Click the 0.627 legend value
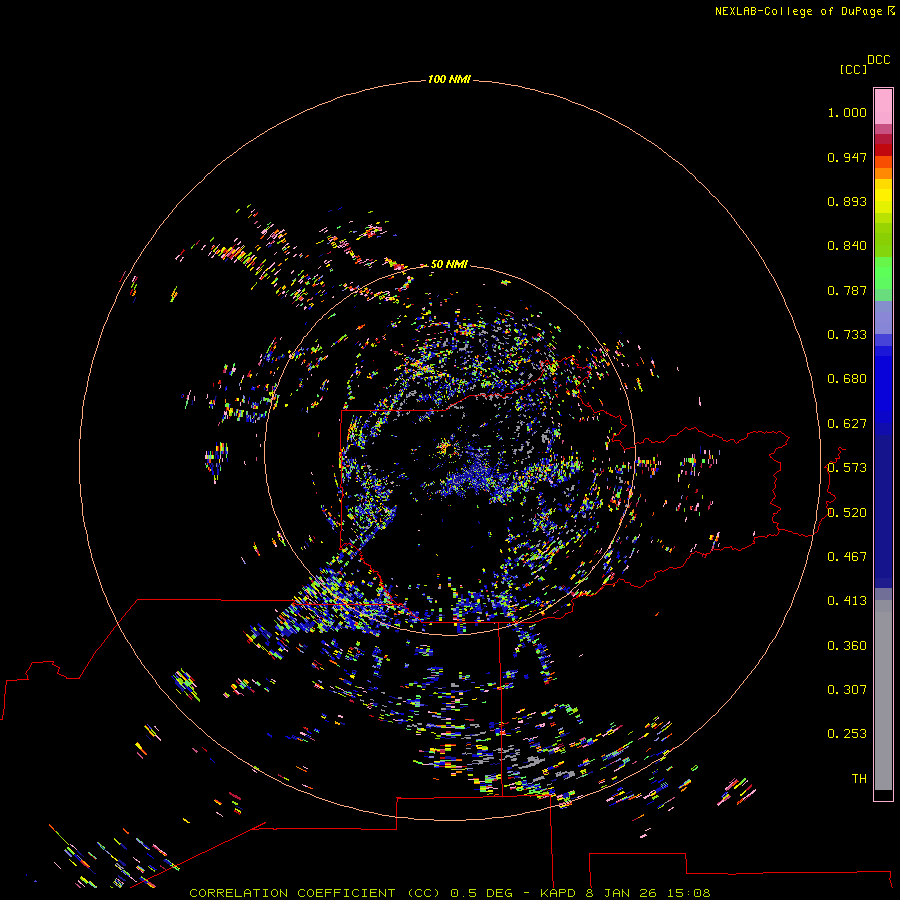The width and height of the screenshot is (900, 900). point(847,424)
